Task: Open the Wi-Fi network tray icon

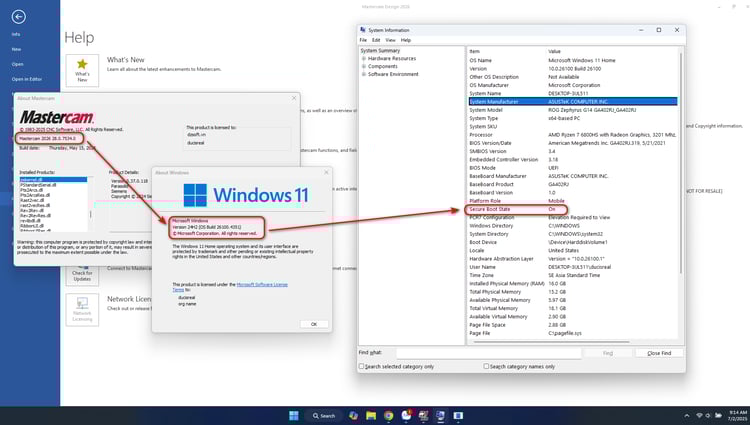Action: pyautogui.click(x=699, y=416)
